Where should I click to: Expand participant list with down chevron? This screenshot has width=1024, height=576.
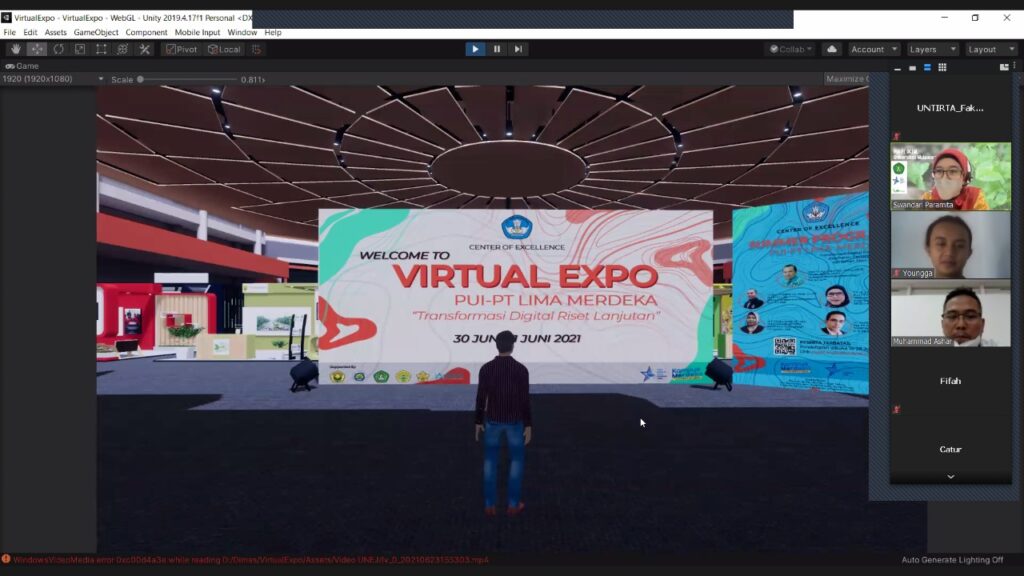(x=951, y=477)
